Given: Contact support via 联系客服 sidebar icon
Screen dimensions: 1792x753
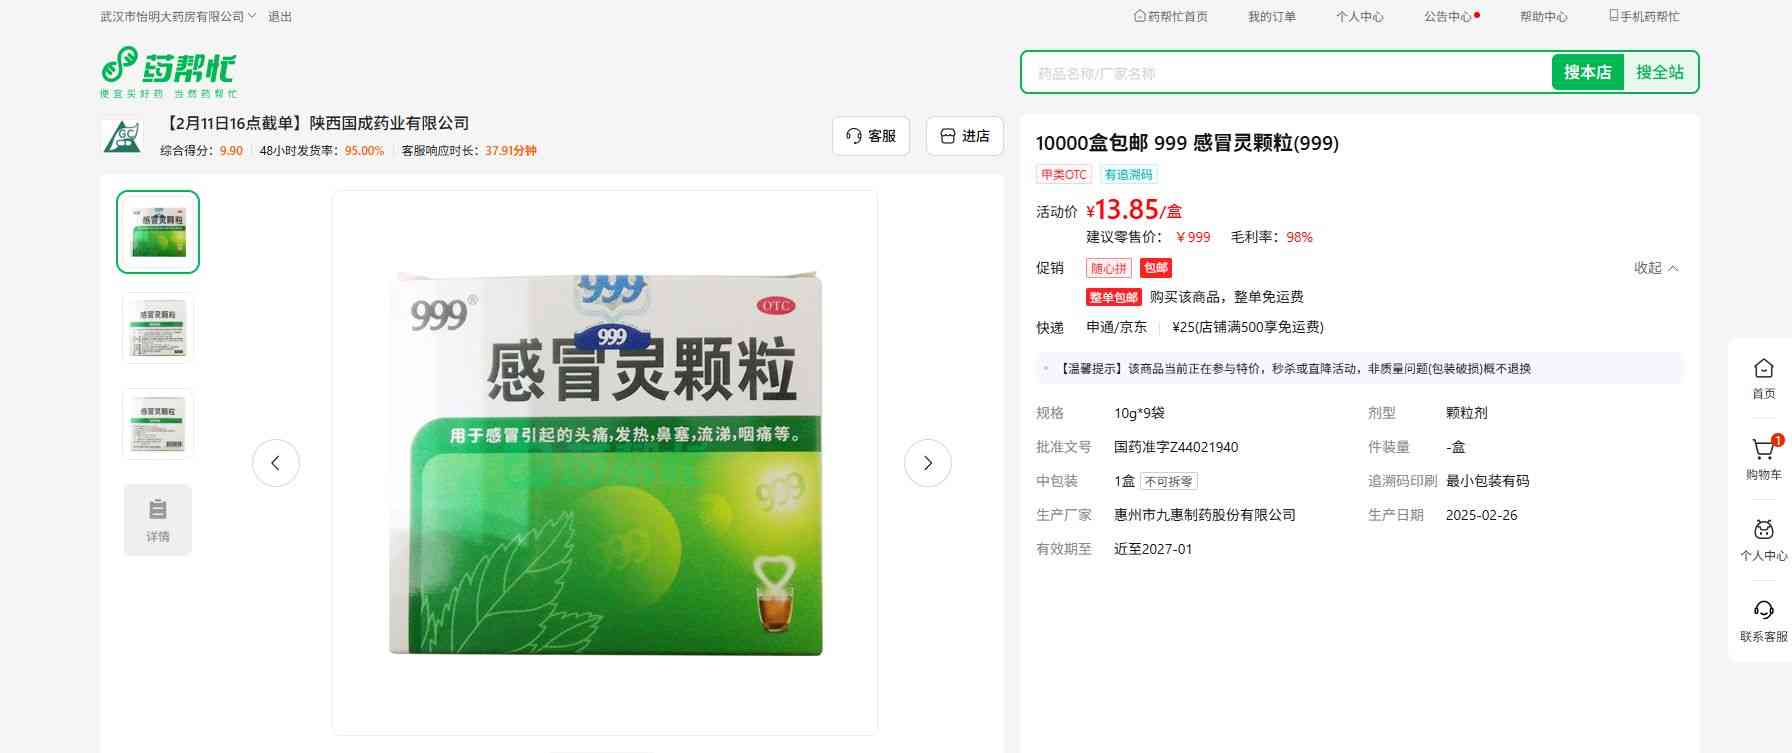Looking at the screenshot, I should pyautogui.click(x=1763, y=619).
